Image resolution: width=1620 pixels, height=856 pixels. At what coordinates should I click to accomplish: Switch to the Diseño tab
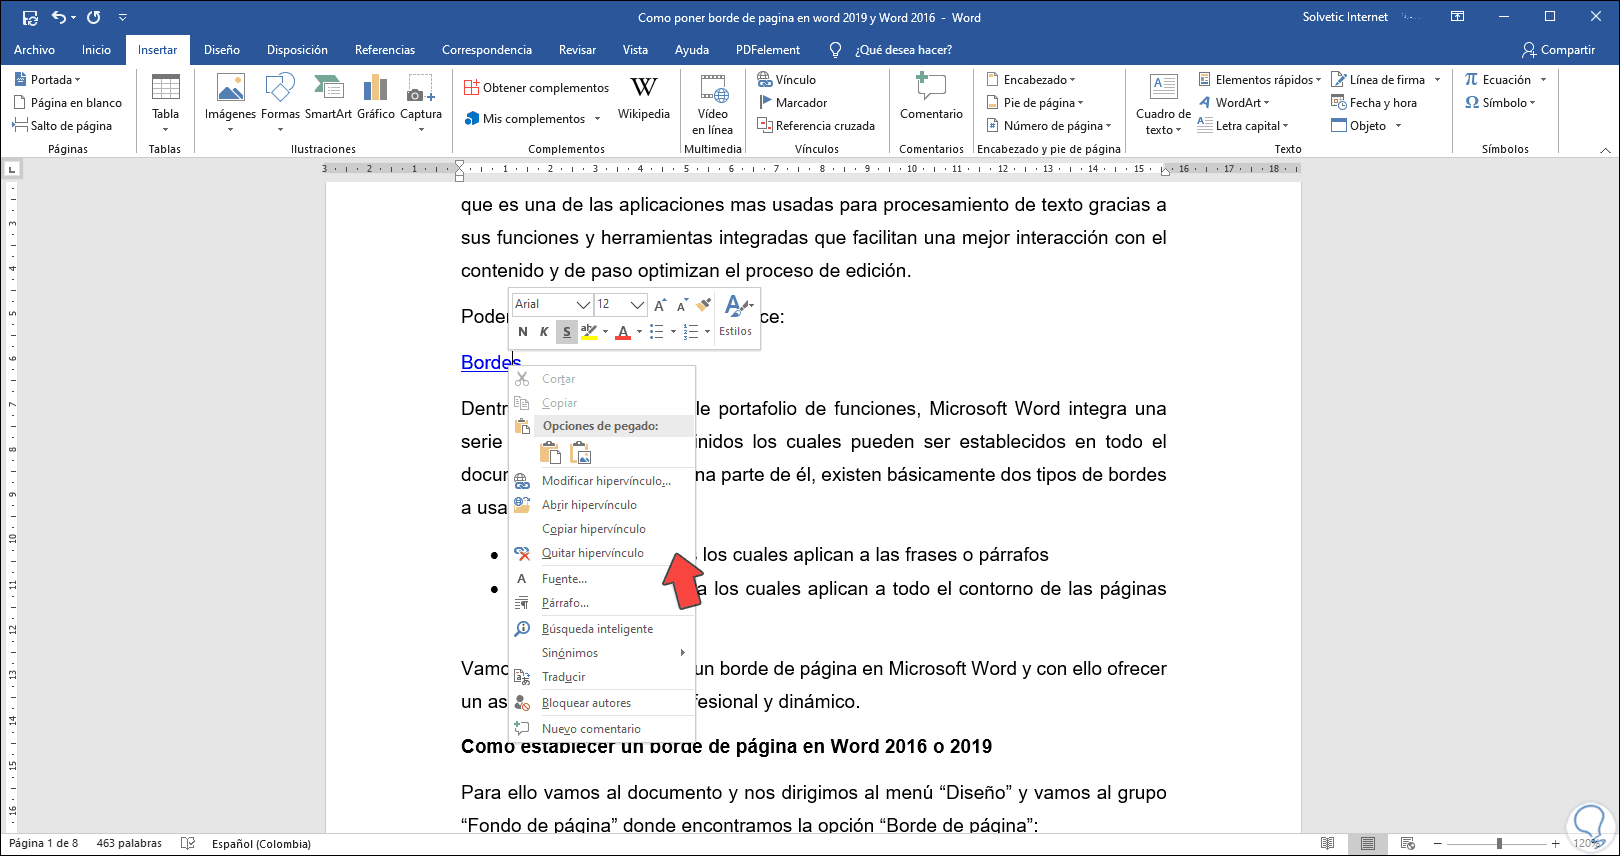[222, 50]
